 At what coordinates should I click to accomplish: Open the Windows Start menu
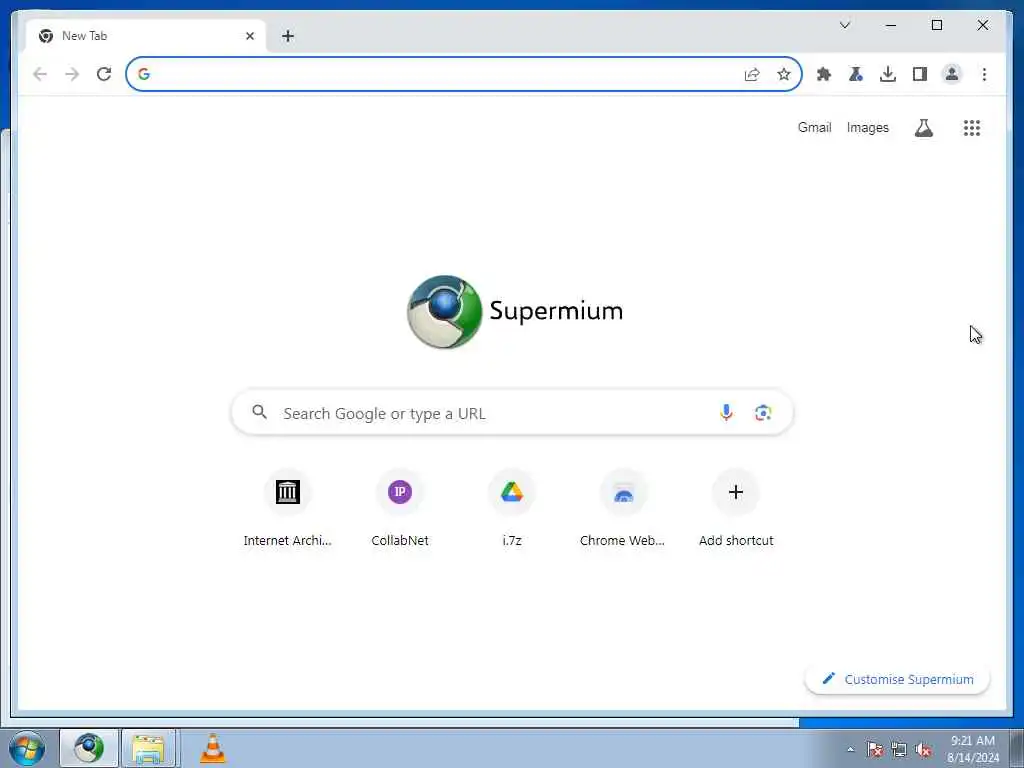pos(27,748)
